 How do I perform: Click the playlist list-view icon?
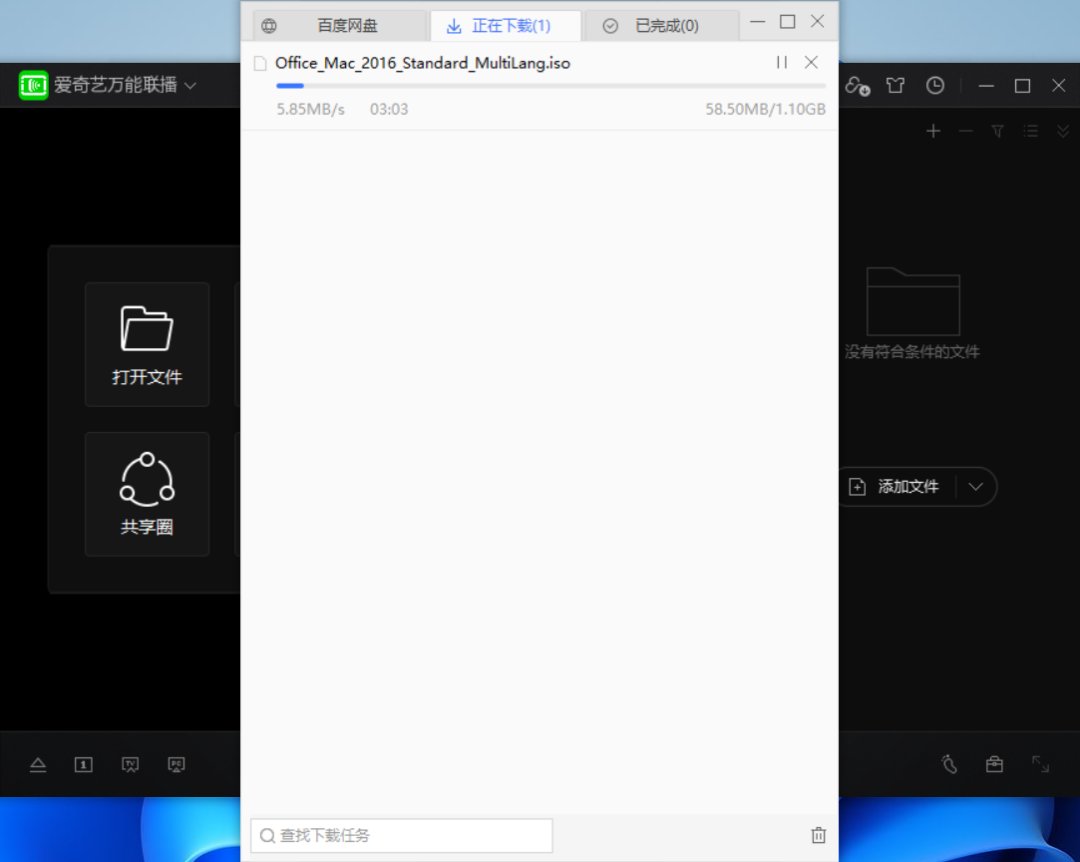(x=1030, y=131)
